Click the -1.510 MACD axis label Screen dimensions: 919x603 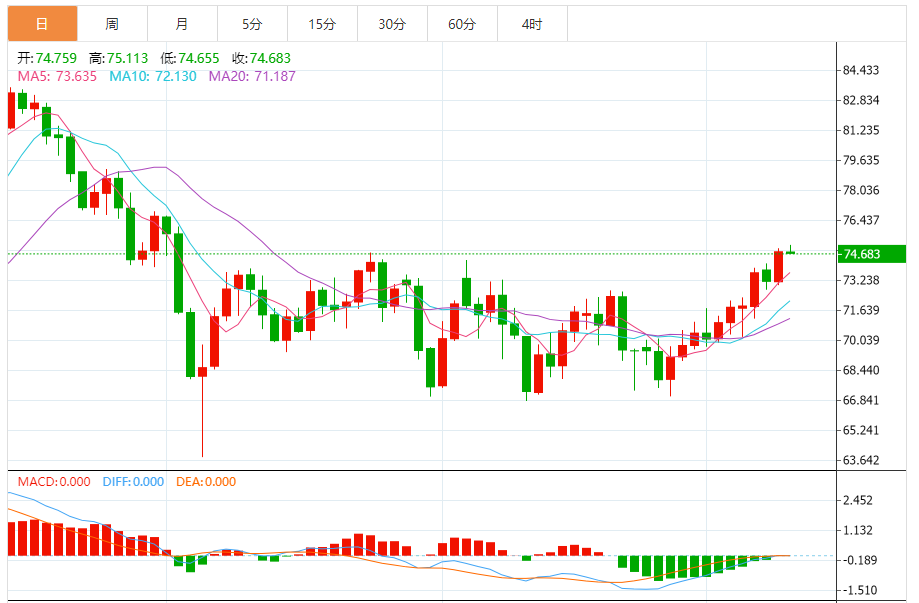[858, 590]
